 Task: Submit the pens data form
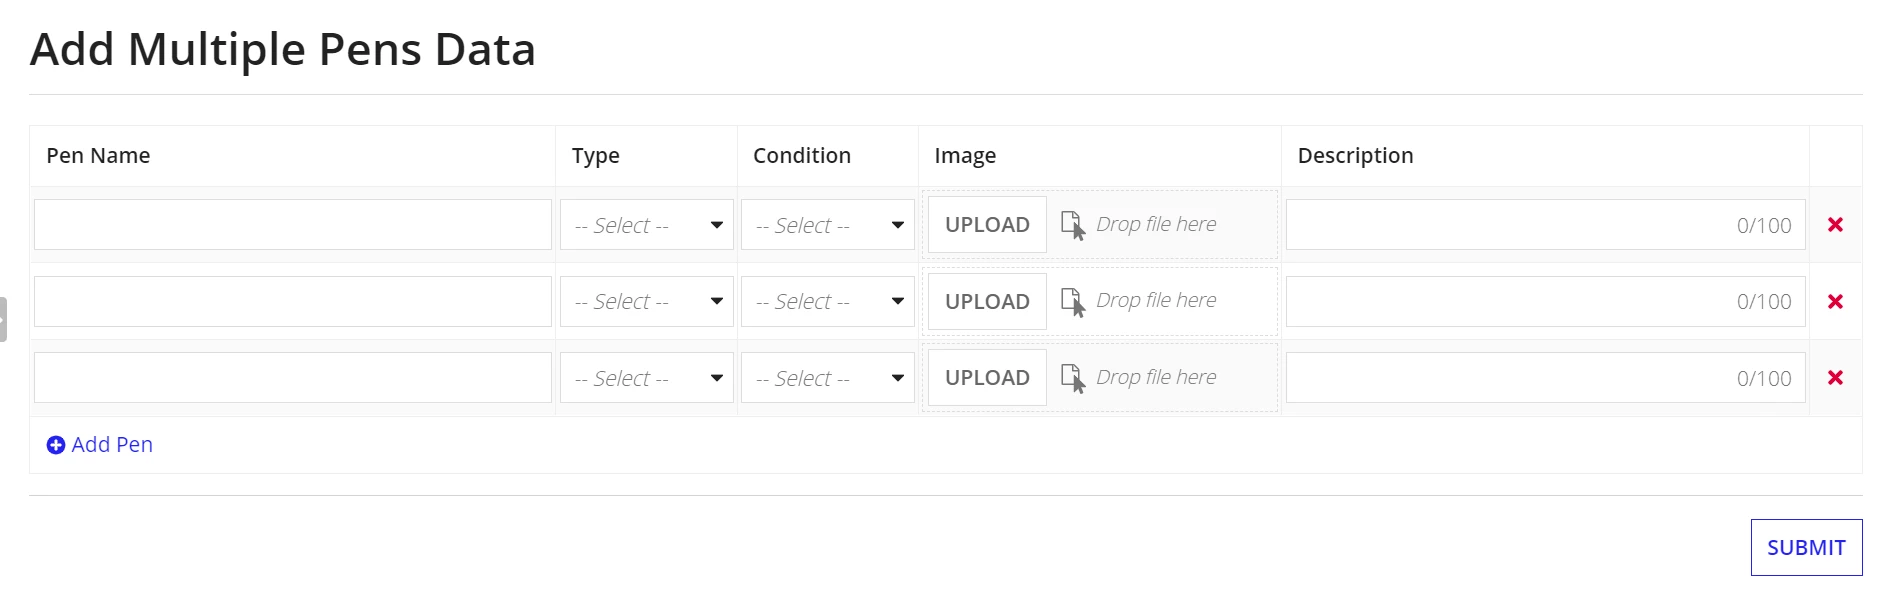pyautogui.click(x=1806, y=547)
